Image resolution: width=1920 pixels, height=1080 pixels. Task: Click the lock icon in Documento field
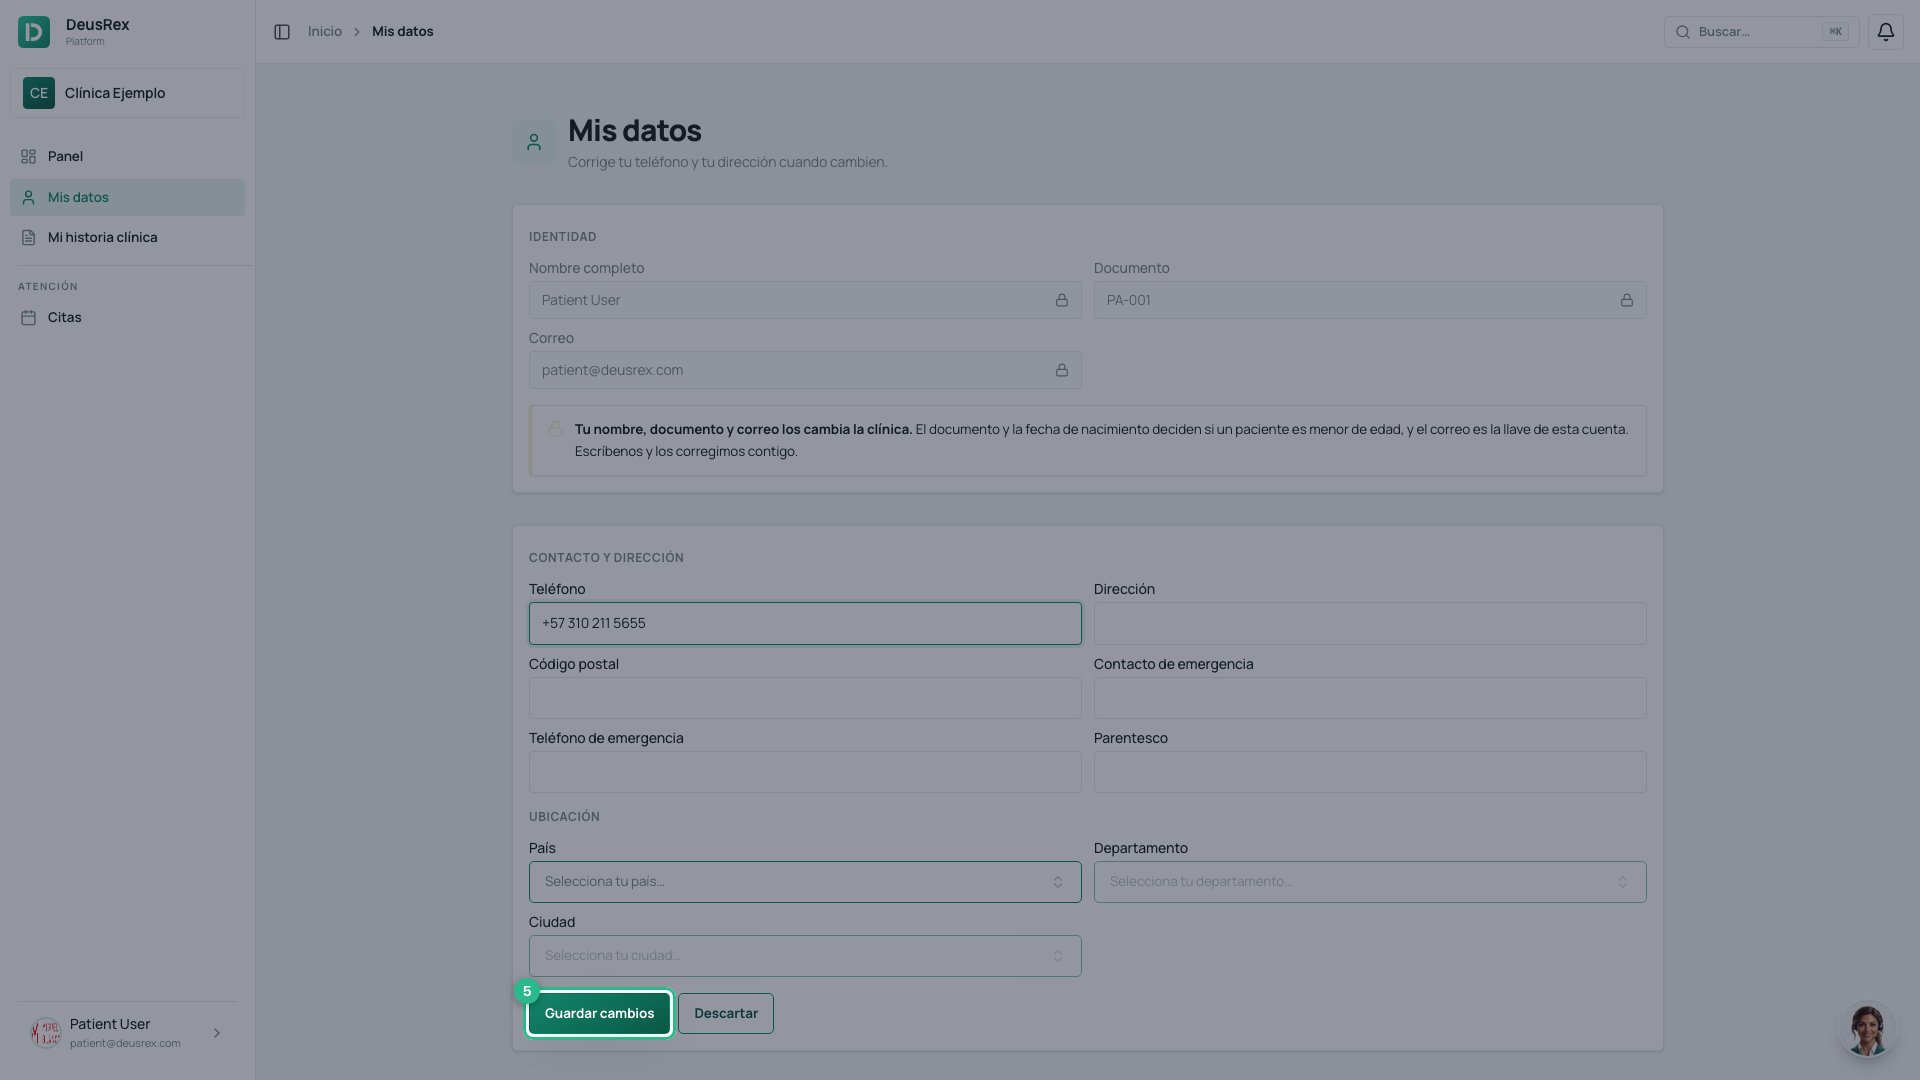[x=1627, y=300]
